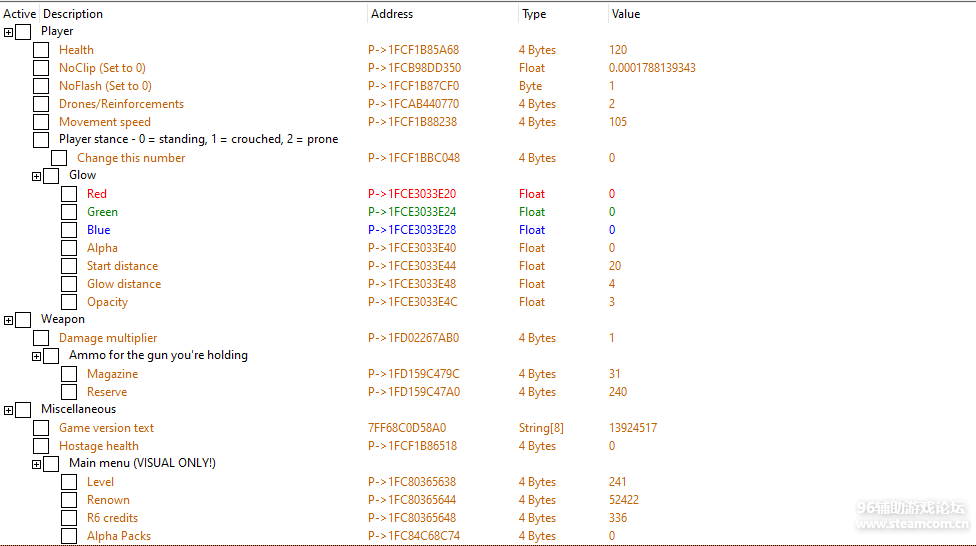The height and width of the screenshot is (546, 976).
Task: Click the Value column header
Action: 625,14
